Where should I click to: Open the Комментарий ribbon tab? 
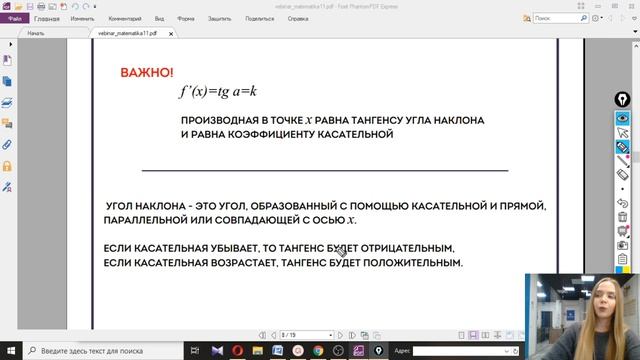click(125, 19)
